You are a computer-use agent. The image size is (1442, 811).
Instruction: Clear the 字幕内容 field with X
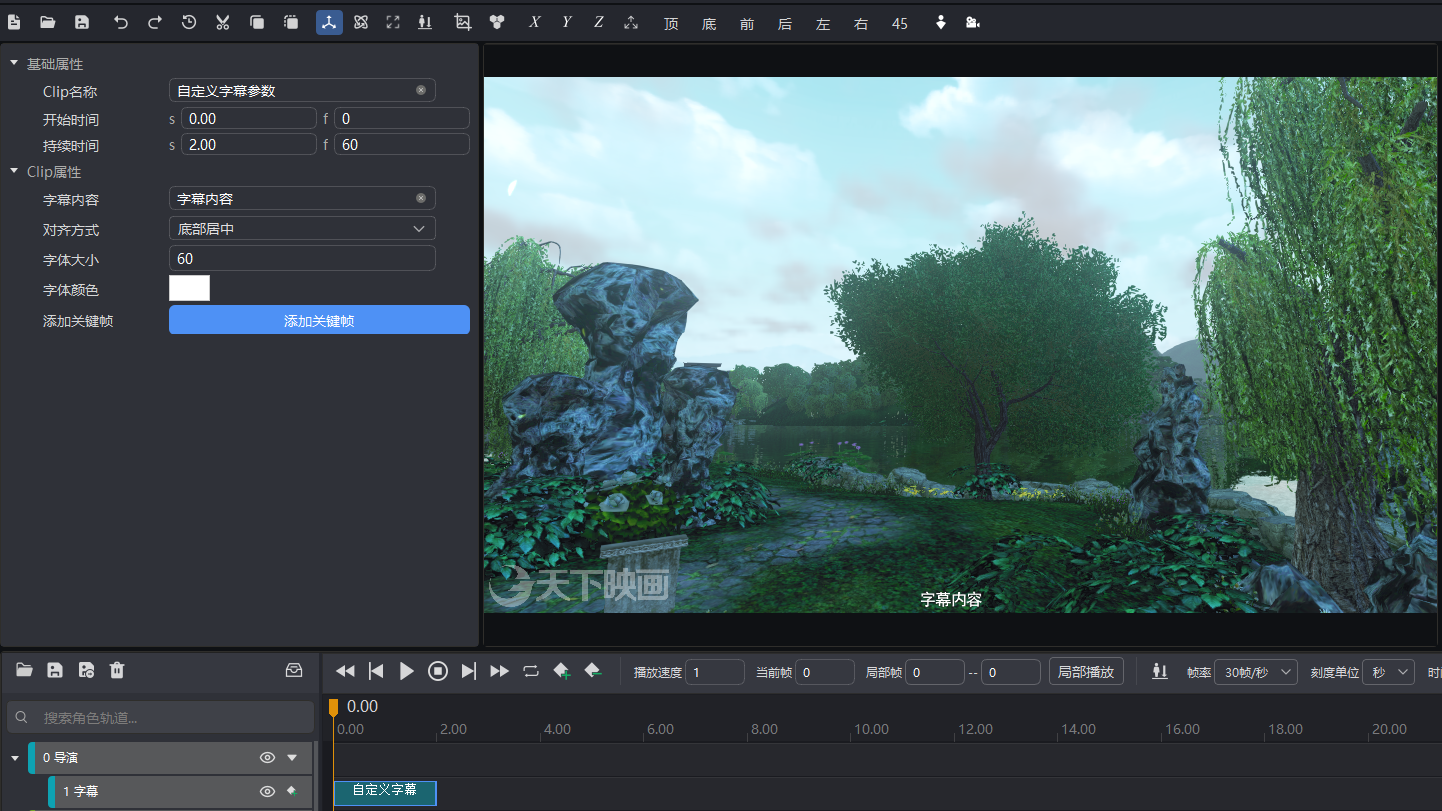click(x=421, y=198)
